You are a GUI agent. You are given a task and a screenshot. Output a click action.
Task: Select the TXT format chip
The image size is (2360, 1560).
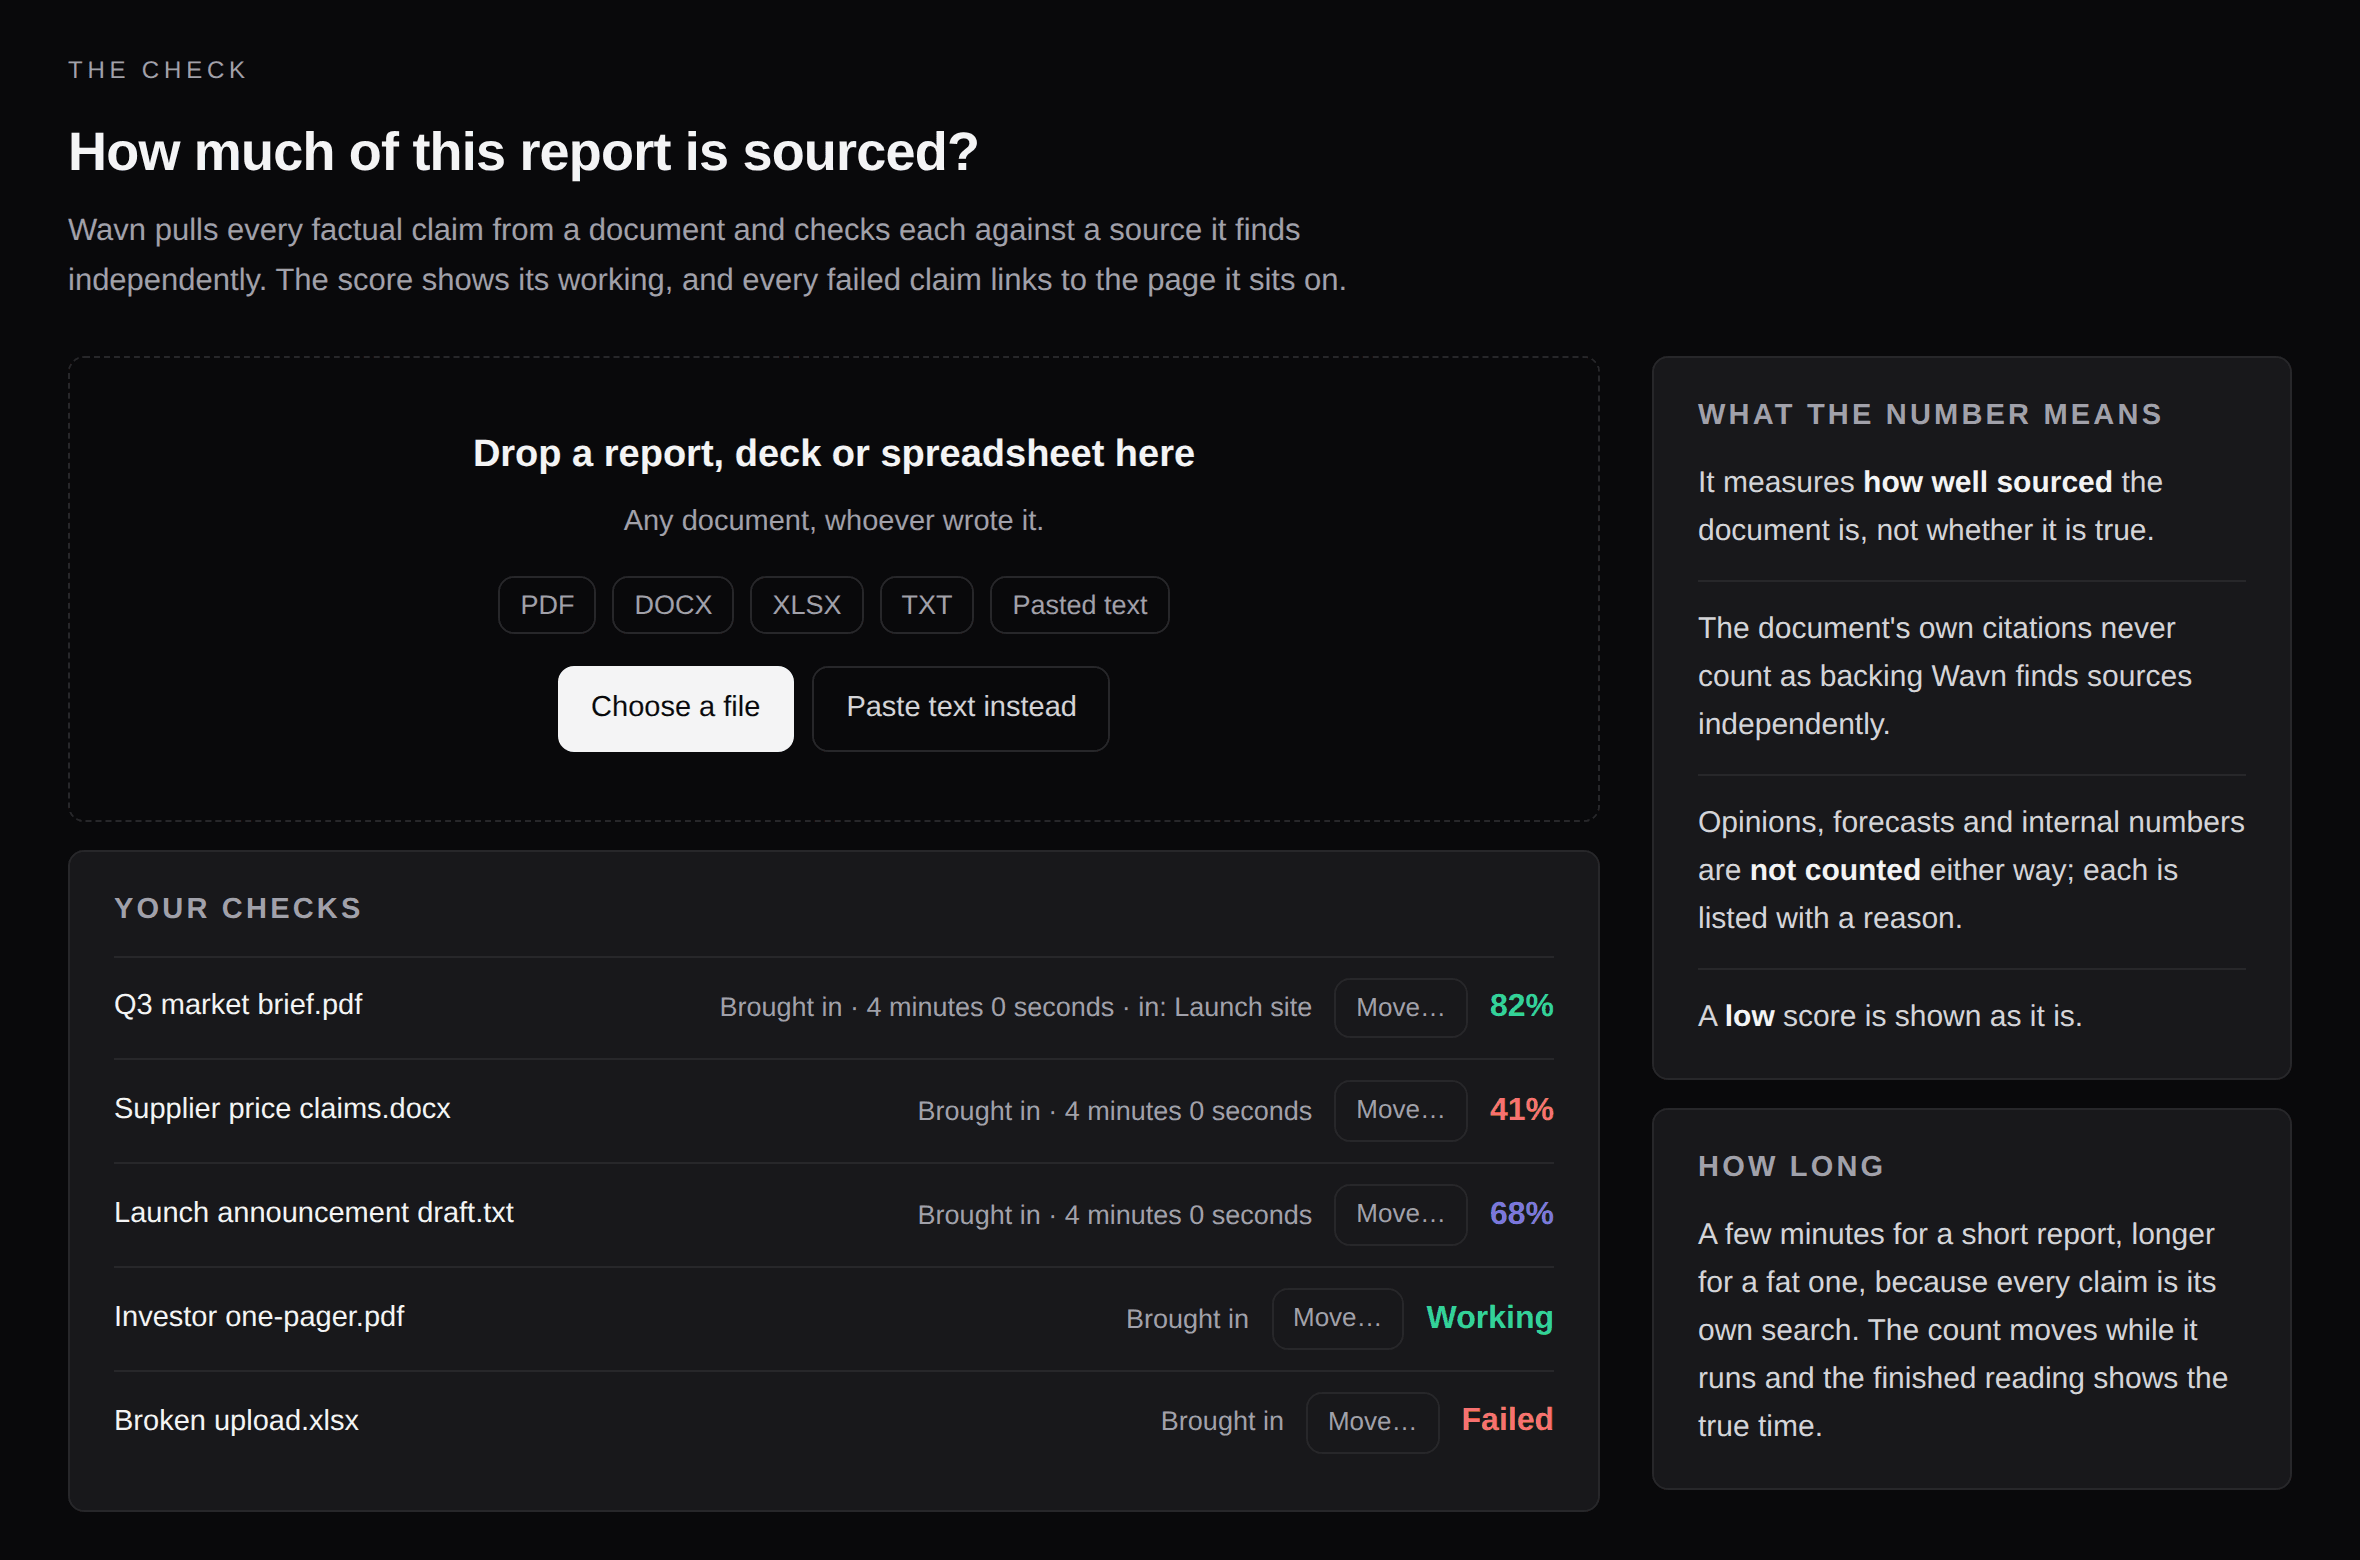click(927, 605)
